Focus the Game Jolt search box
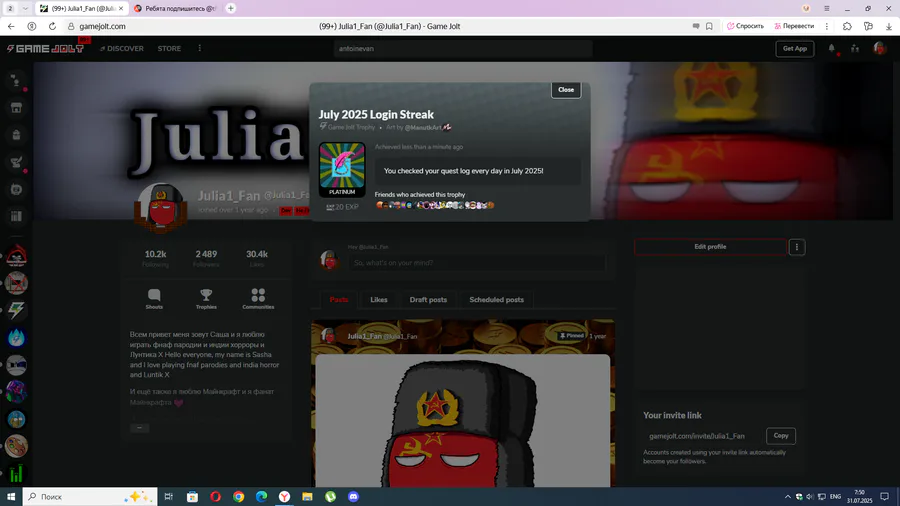 click(x=463, y=49)
